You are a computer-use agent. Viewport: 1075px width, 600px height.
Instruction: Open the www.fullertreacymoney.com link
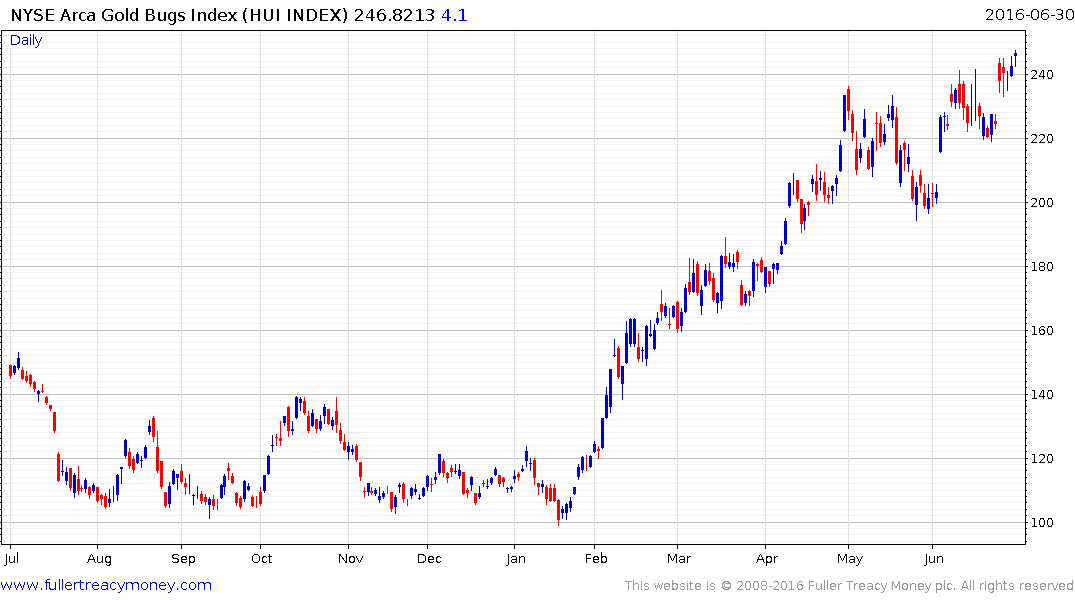(x=106, y=585)
